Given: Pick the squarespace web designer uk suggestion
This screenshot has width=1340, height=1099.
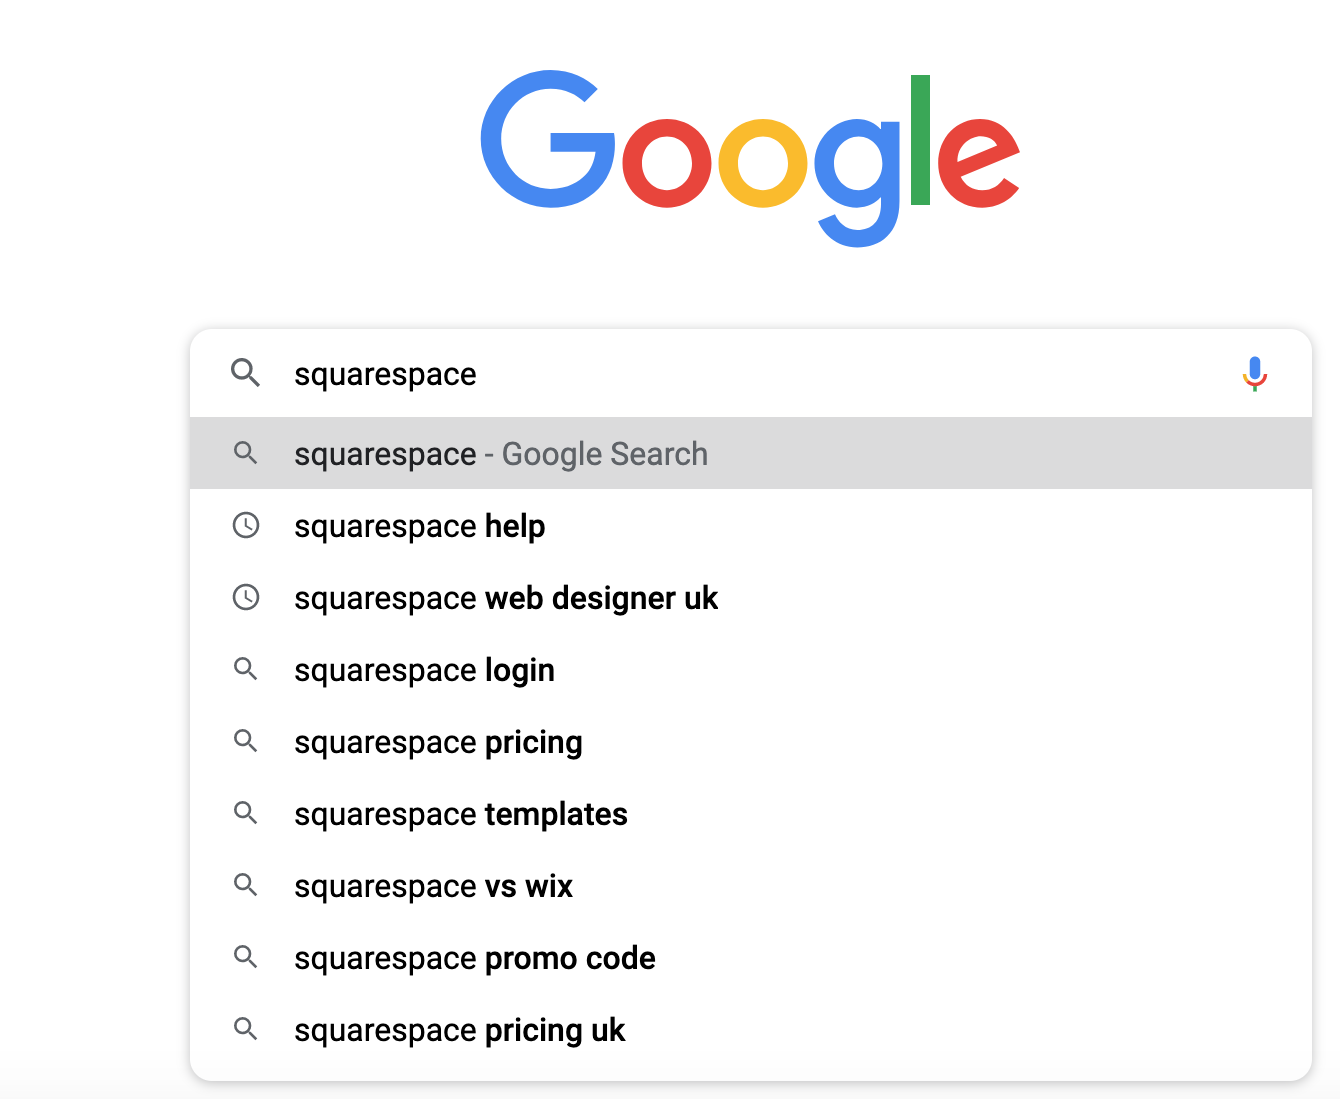Looking at the screenshot, I should tap(506, 598).
